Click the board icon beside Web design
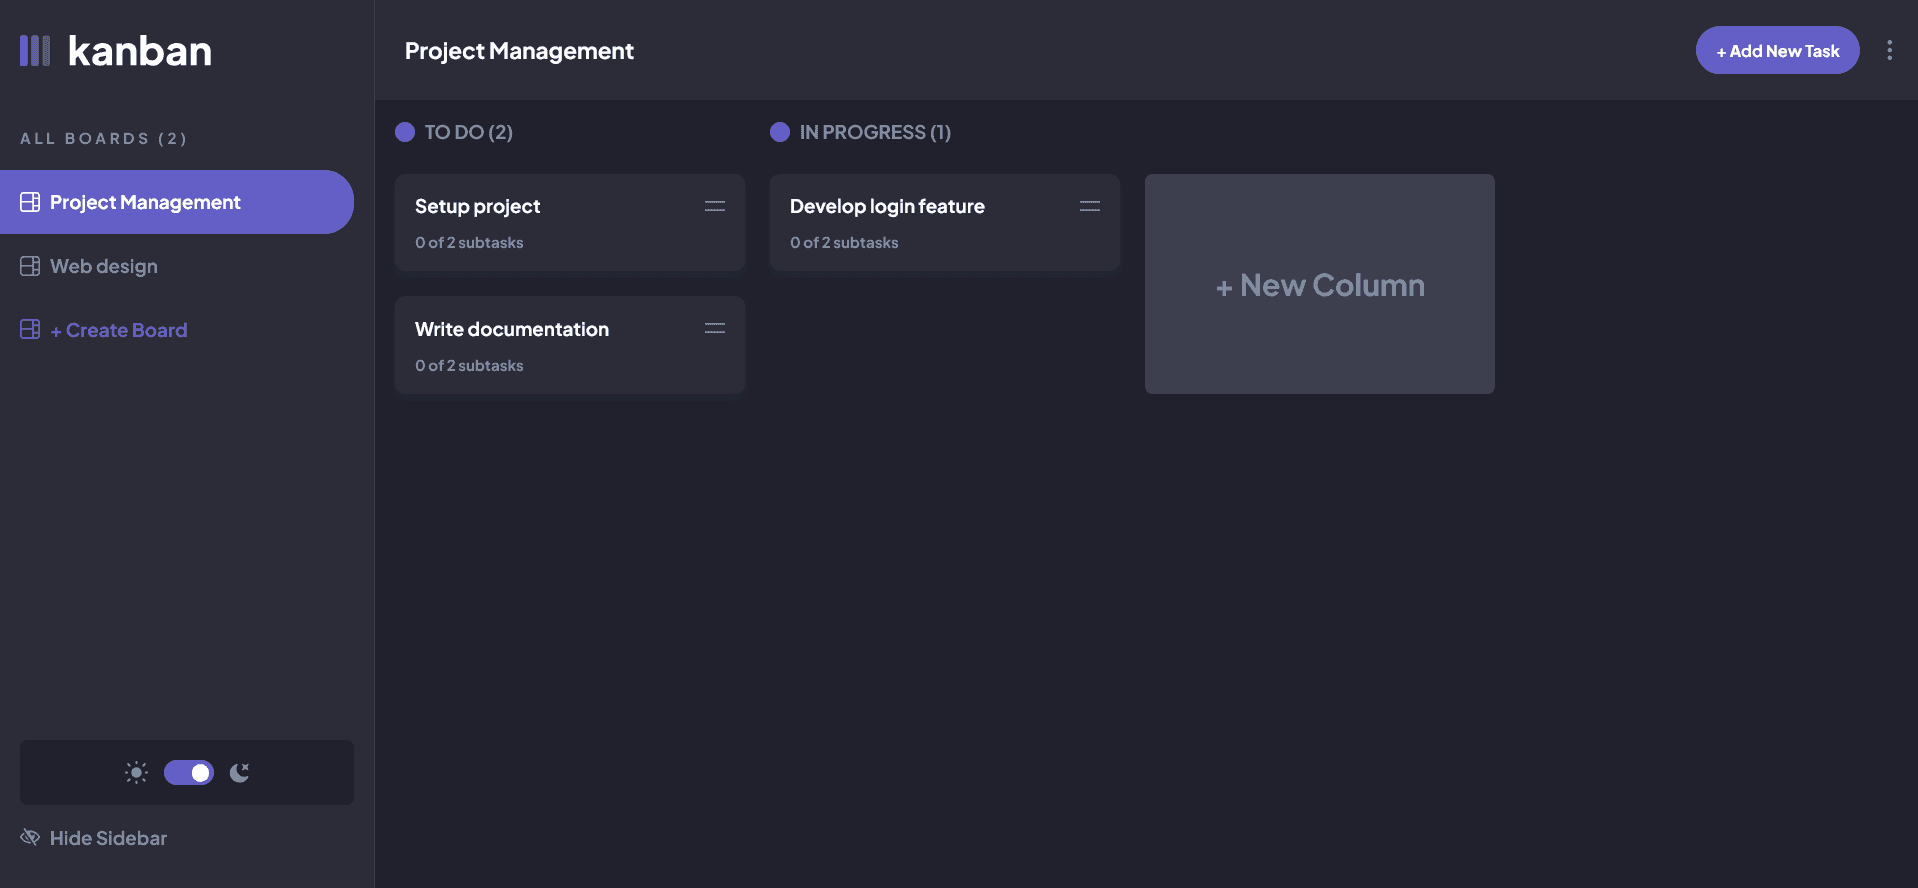The width and height of the screenshot is (1918, 888). (x=30, y=266)
